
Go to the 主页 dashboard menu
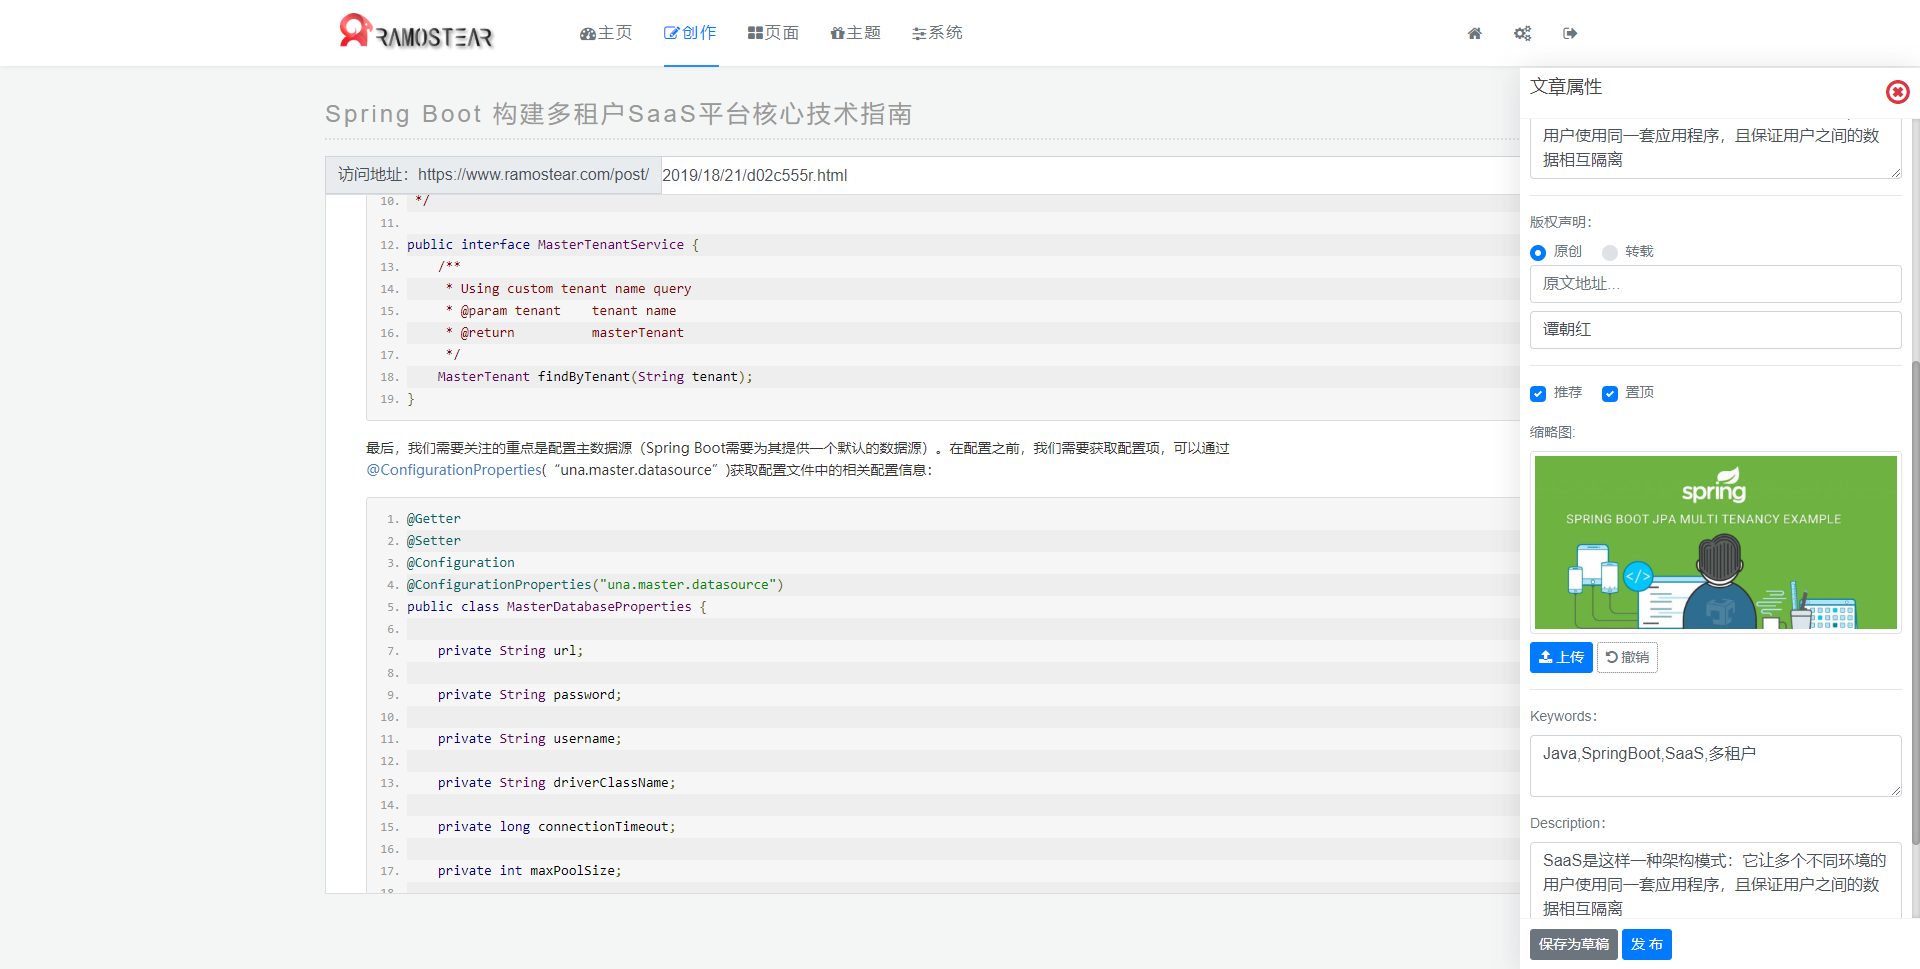point(606,33)
